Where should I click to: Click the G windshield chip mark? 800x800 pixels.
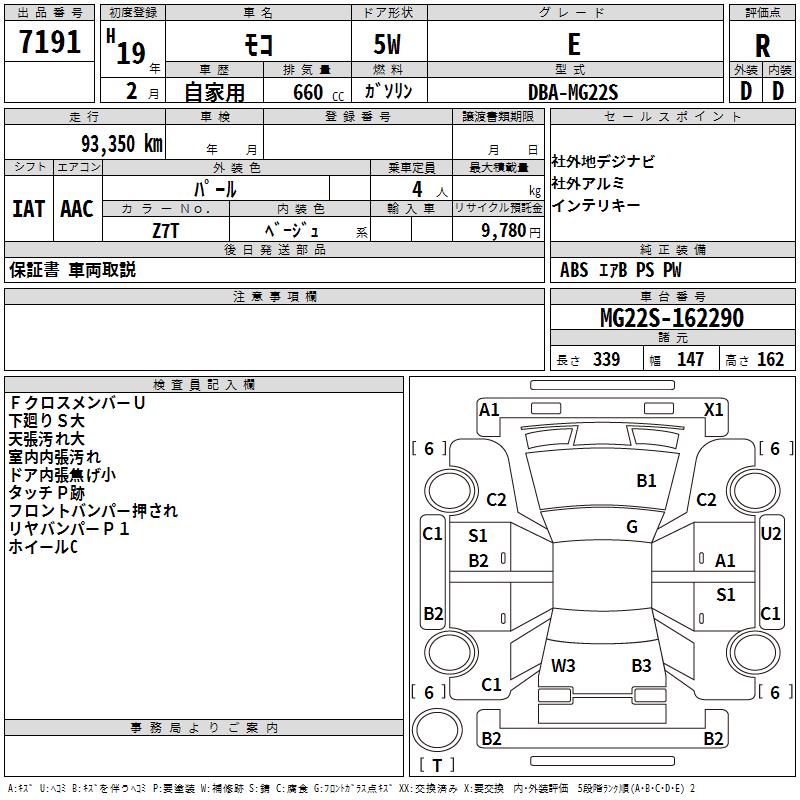pyautogui.click(x=632, y=527)
